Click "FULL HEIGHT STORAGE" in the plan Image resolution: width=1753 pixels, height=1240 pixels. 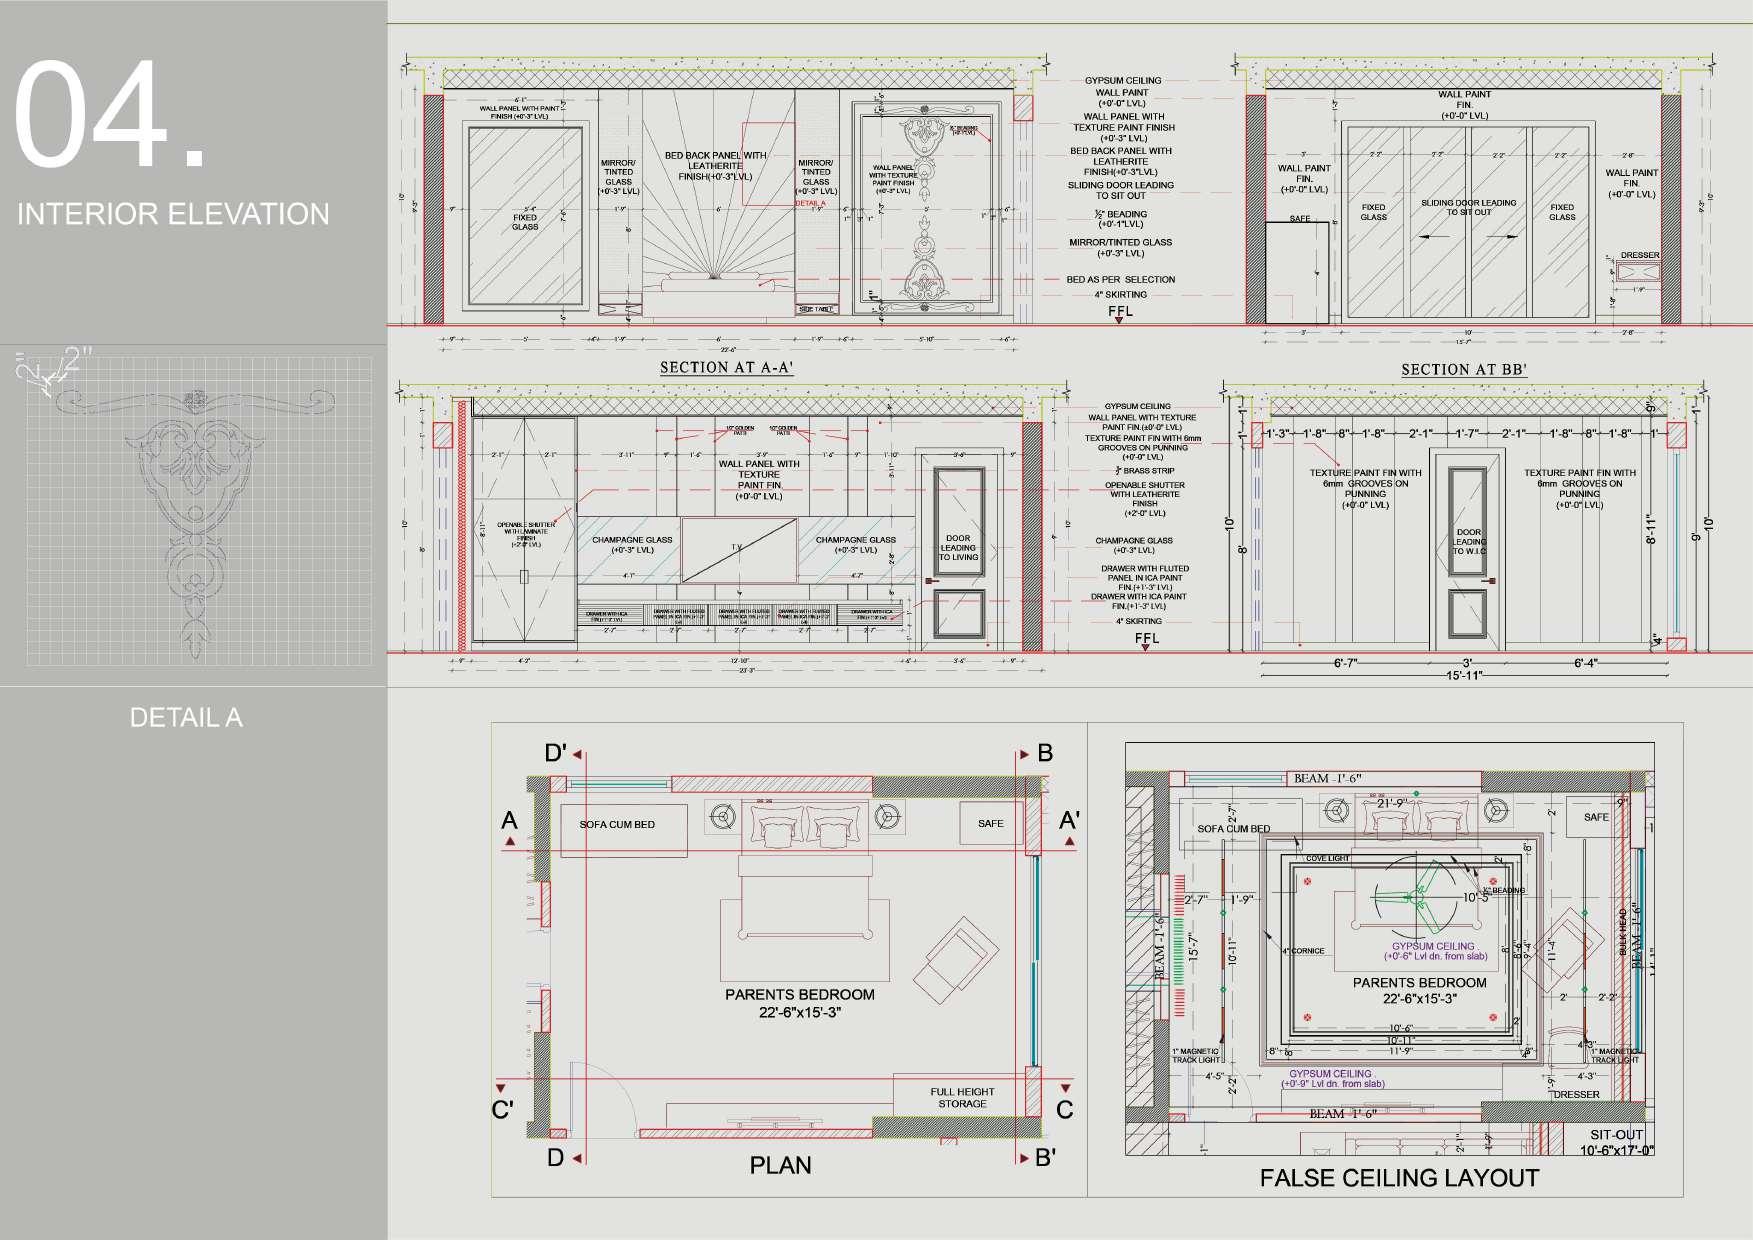pyautogui.click(x=962, y=1098)
